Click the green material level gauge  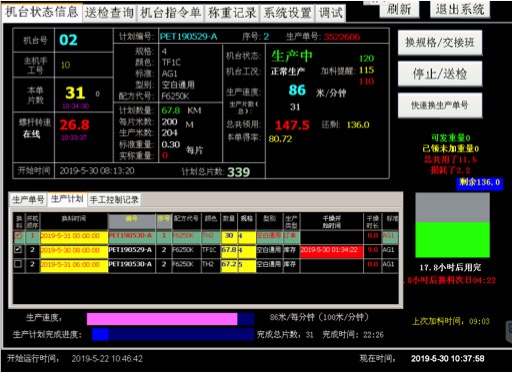click(452, 239)
